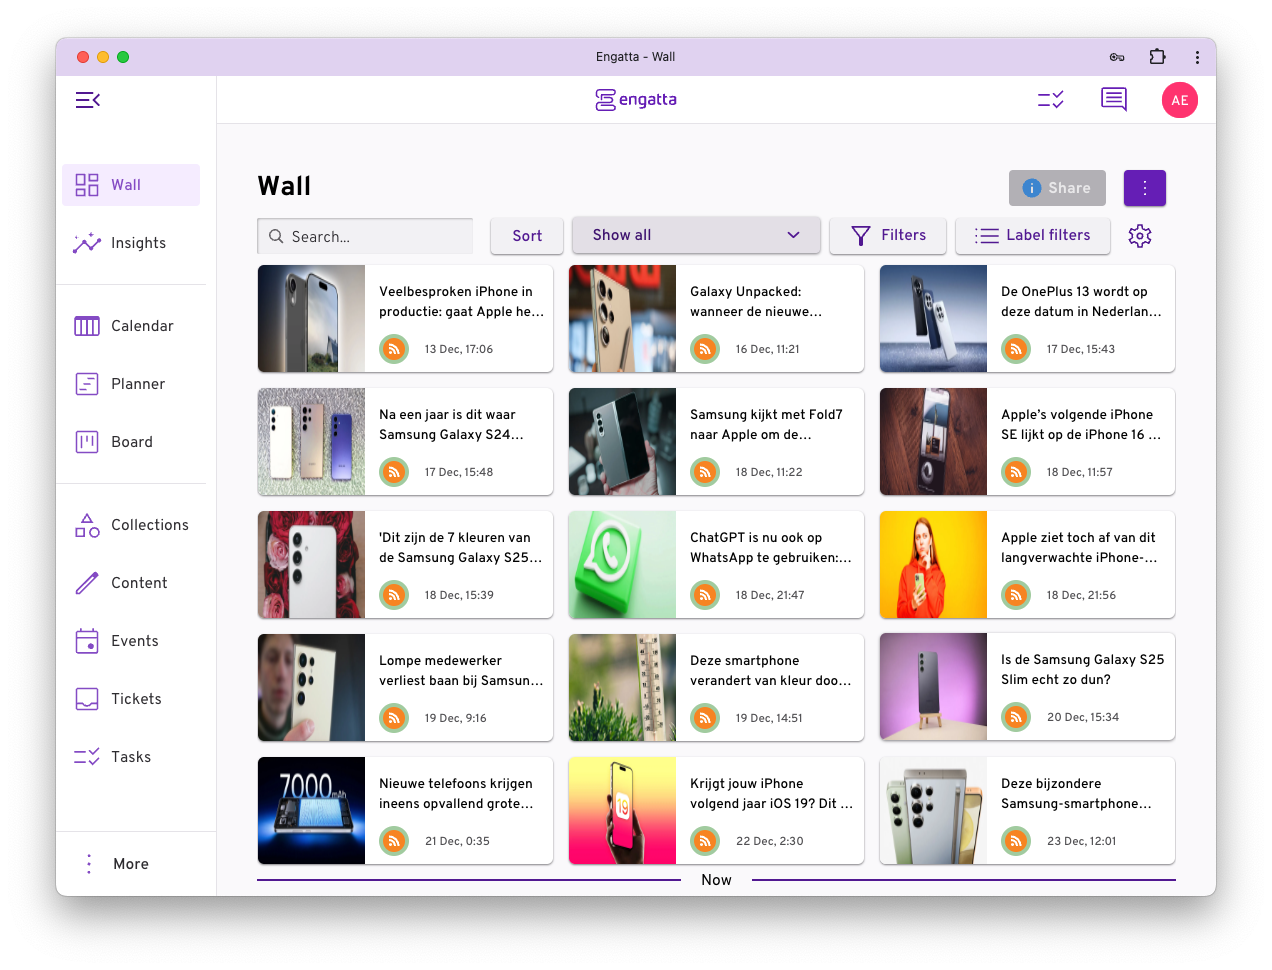Open browser extensions puzzle icon

coord(1157,57)
